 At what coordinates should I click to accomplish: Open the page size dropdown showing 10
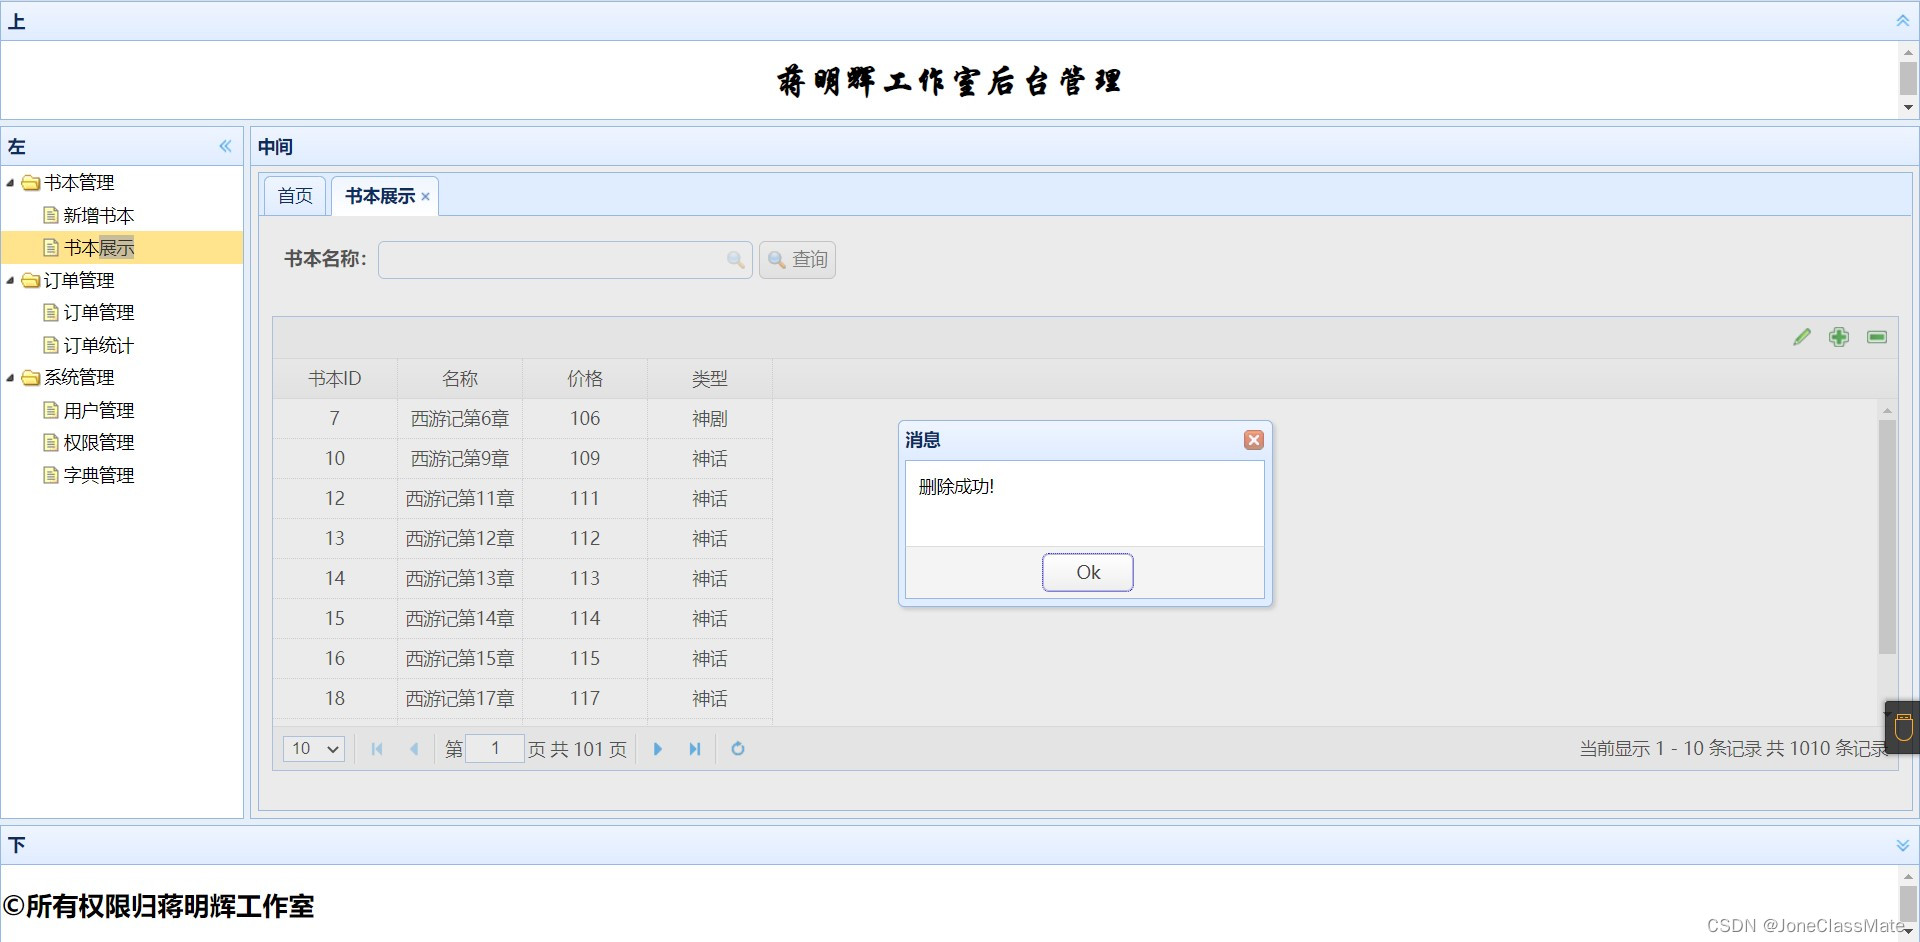pyautogui.click(x=314, y=749)
